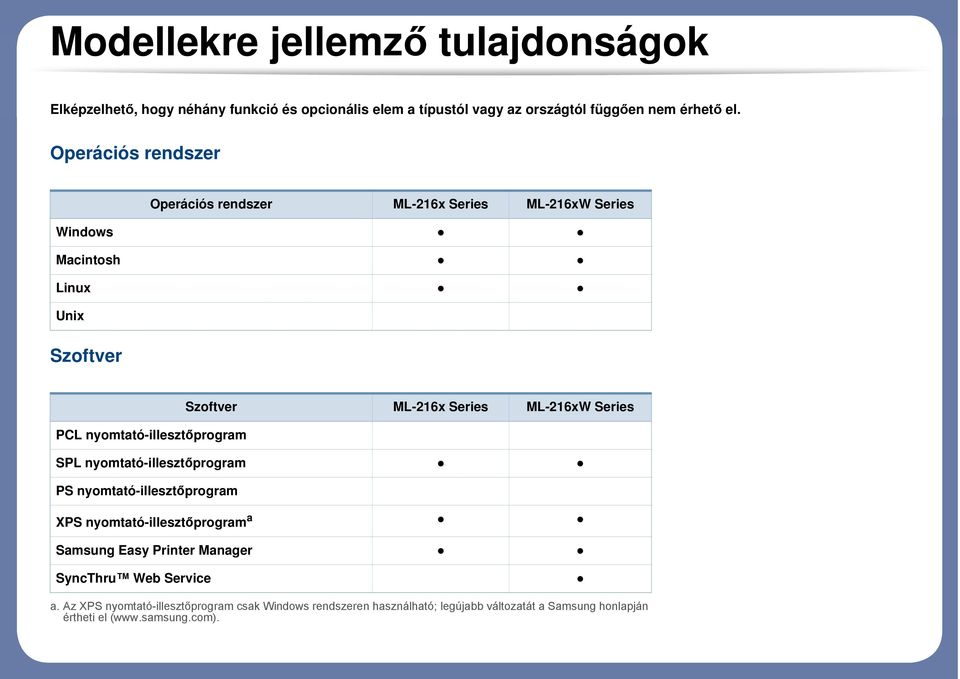Click Easy Printer Manager bullet under ML-216xW Series
960x679 pixels.
(x=580, y=551)
